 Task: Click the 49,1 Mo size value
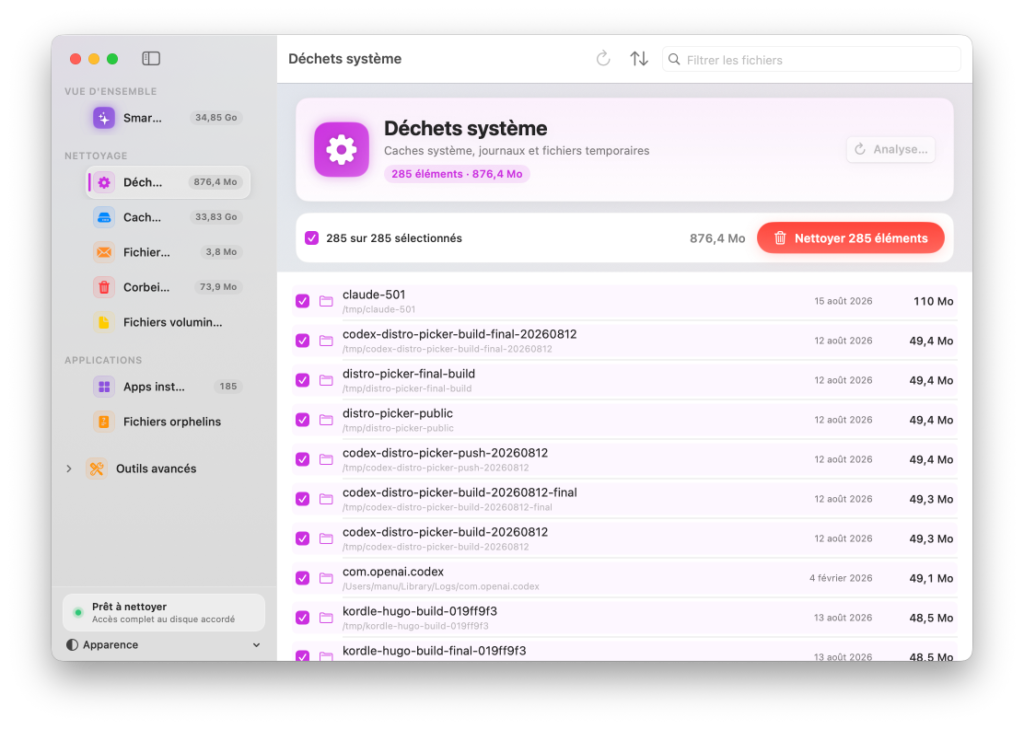point(931,578)
